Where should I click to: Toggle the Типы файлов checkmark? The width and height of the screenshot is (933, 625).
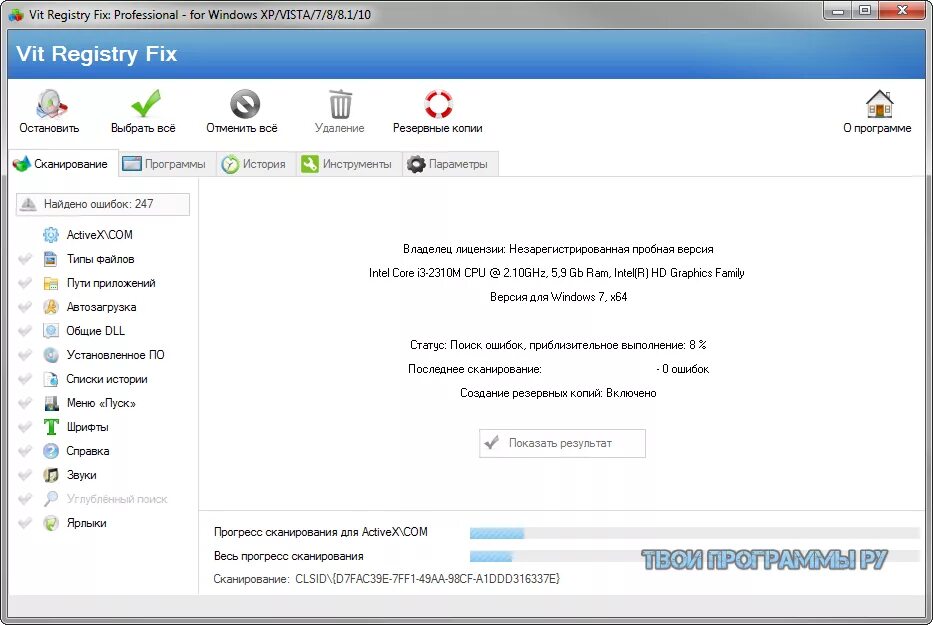(x=25, y=259)
